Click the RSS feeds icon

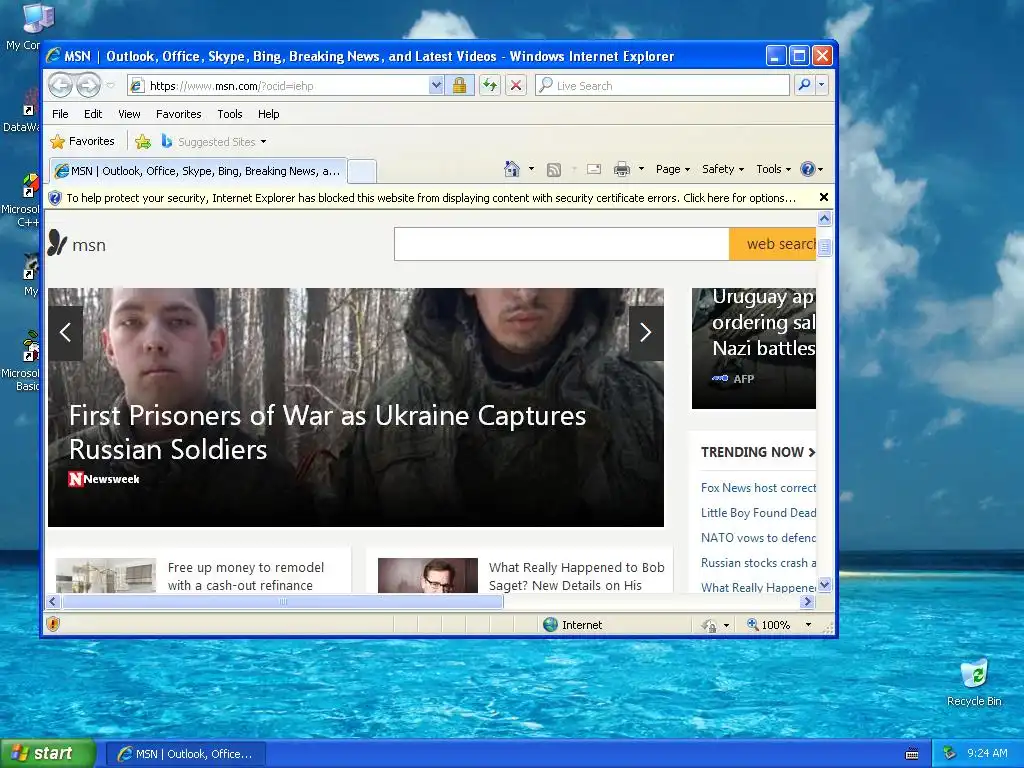click(554, 170)
